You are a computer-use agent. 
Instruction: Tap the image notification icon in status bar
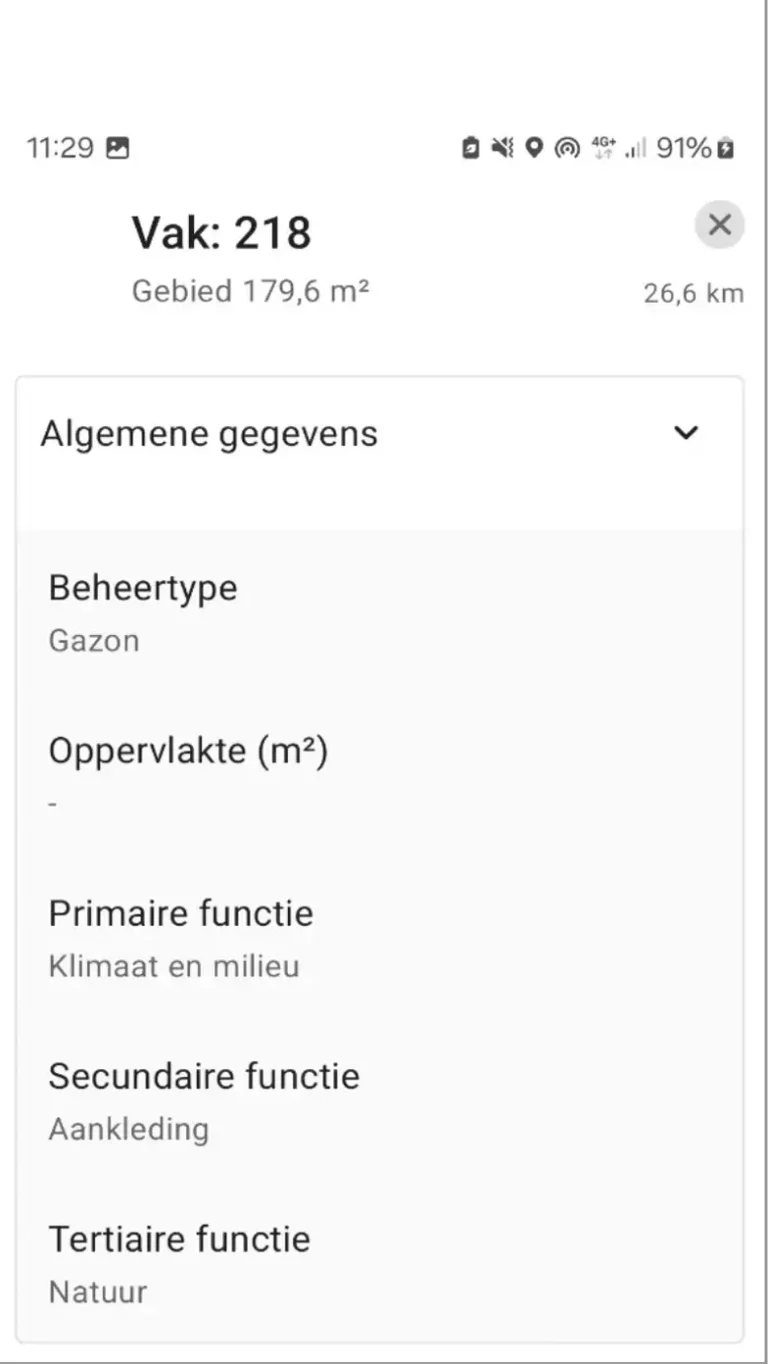[118, 149]
